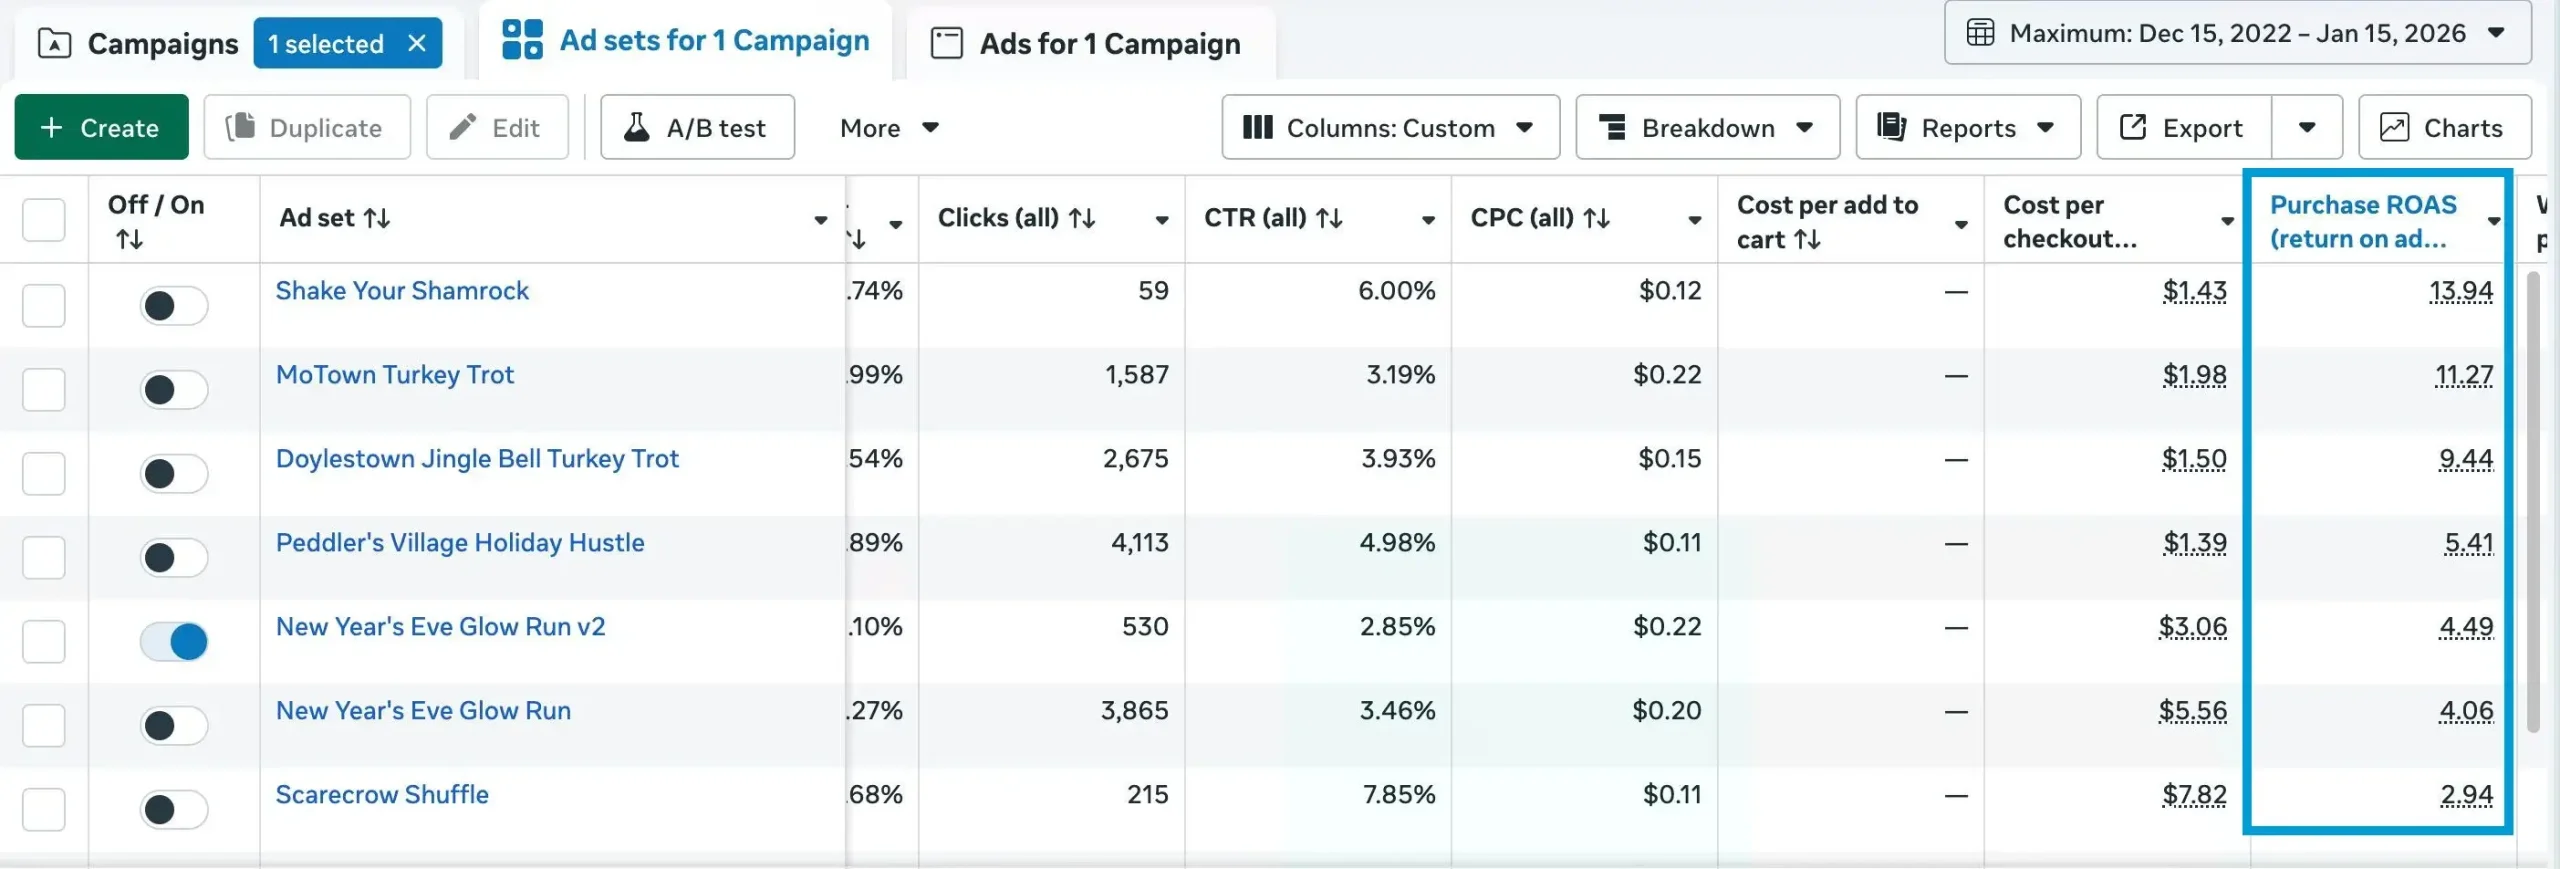This screenshot has width=2560, height=869.
Task: Turn off New Year's Eve Glow Run v2
Action: pyautogui.click(x=174, y=642)
